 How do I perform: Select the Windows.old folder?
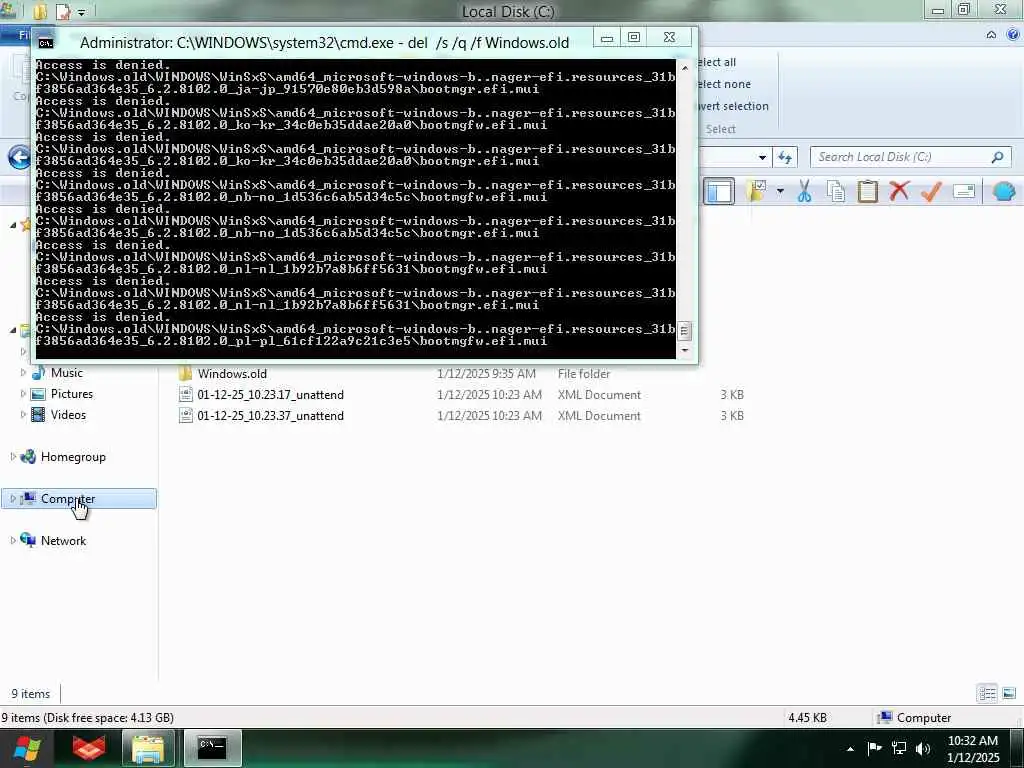pyautogui.click(x=232, y=374)
